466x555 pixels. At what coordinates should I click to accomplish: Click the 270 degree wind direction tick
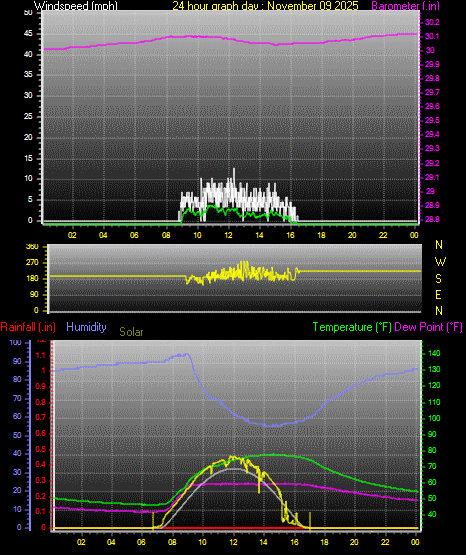tap(32, 263)
